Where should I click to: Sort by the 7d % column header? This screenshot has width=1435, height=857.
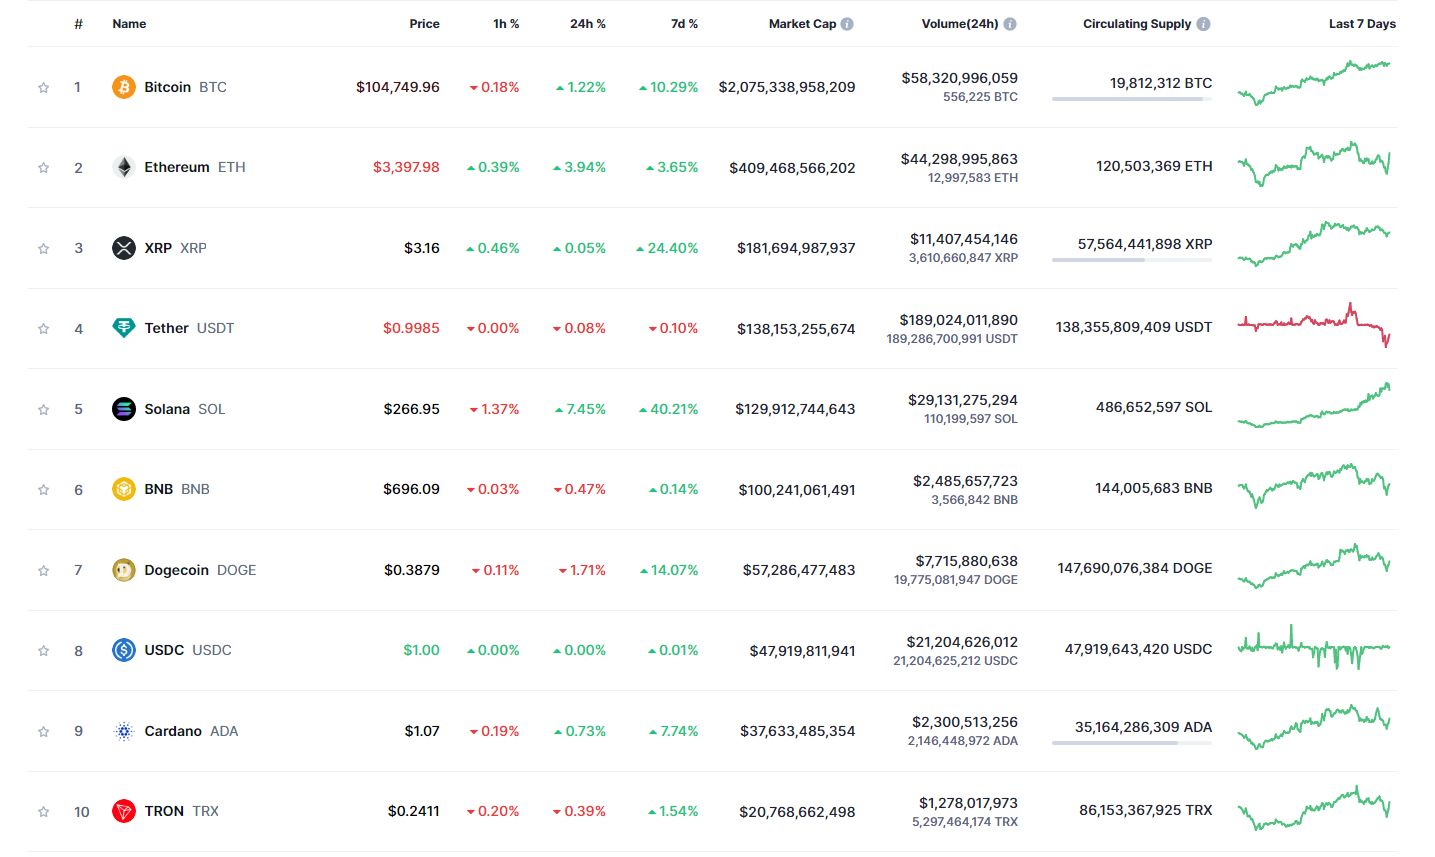(x=684, y=24)
